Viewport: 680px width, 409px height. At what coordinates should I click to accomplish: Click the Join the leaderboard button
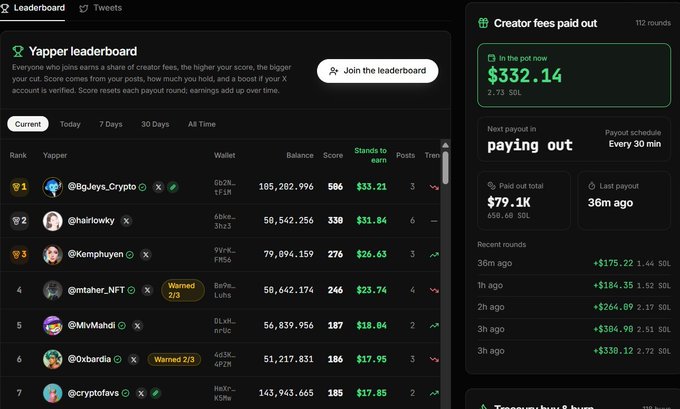377,71
